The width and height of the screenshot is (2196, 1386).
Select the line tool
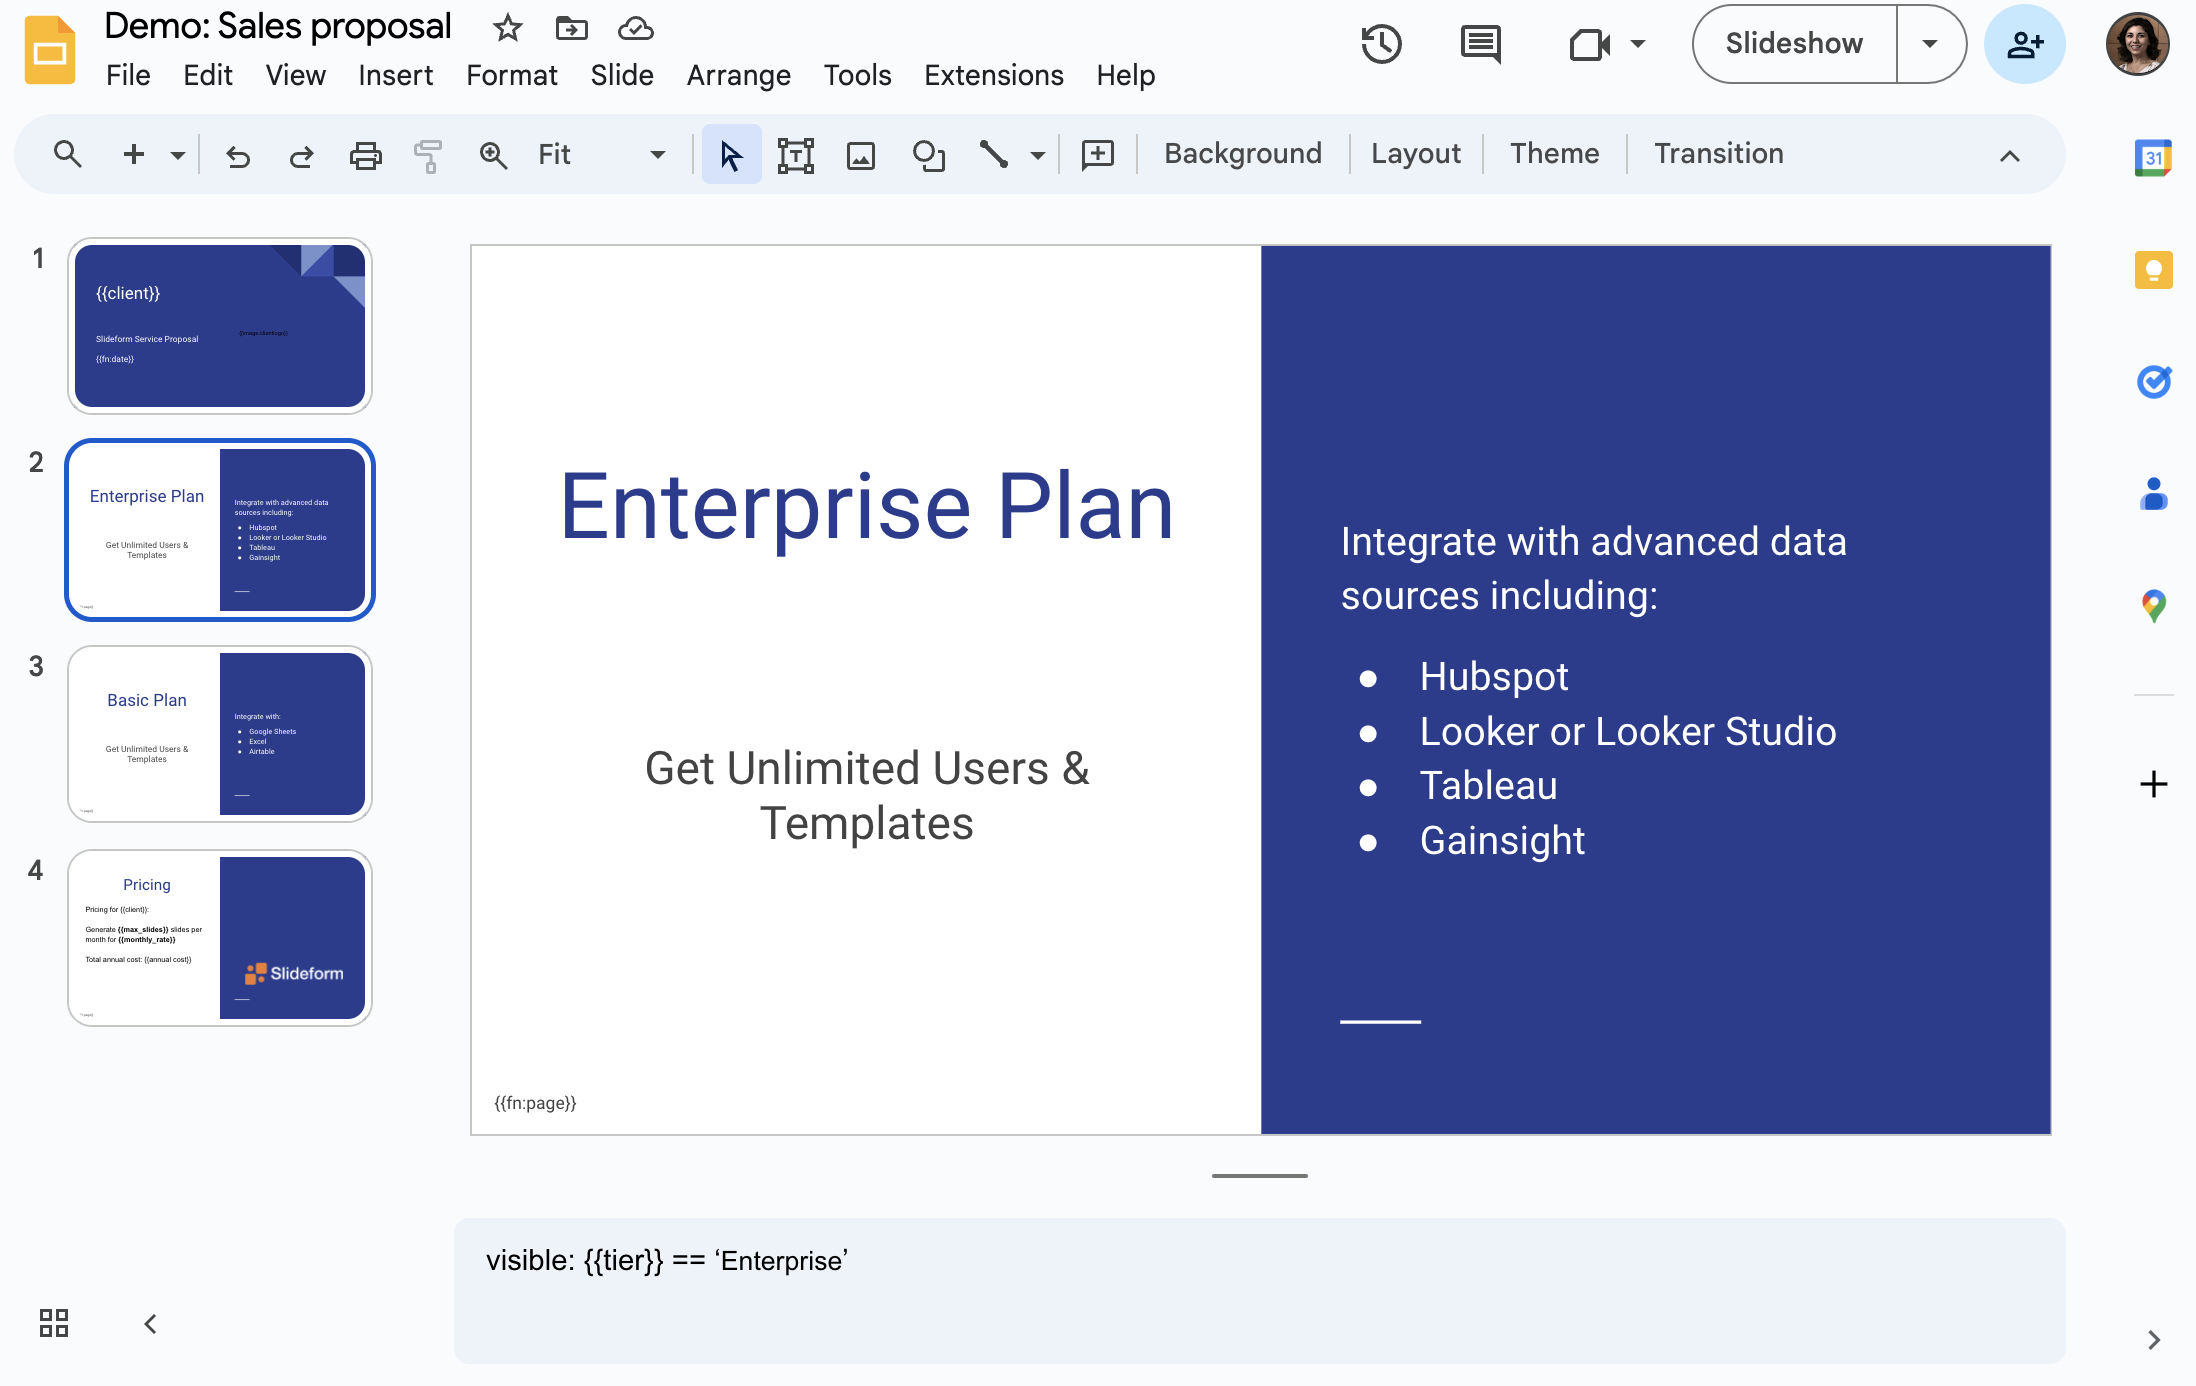(993, 155)
